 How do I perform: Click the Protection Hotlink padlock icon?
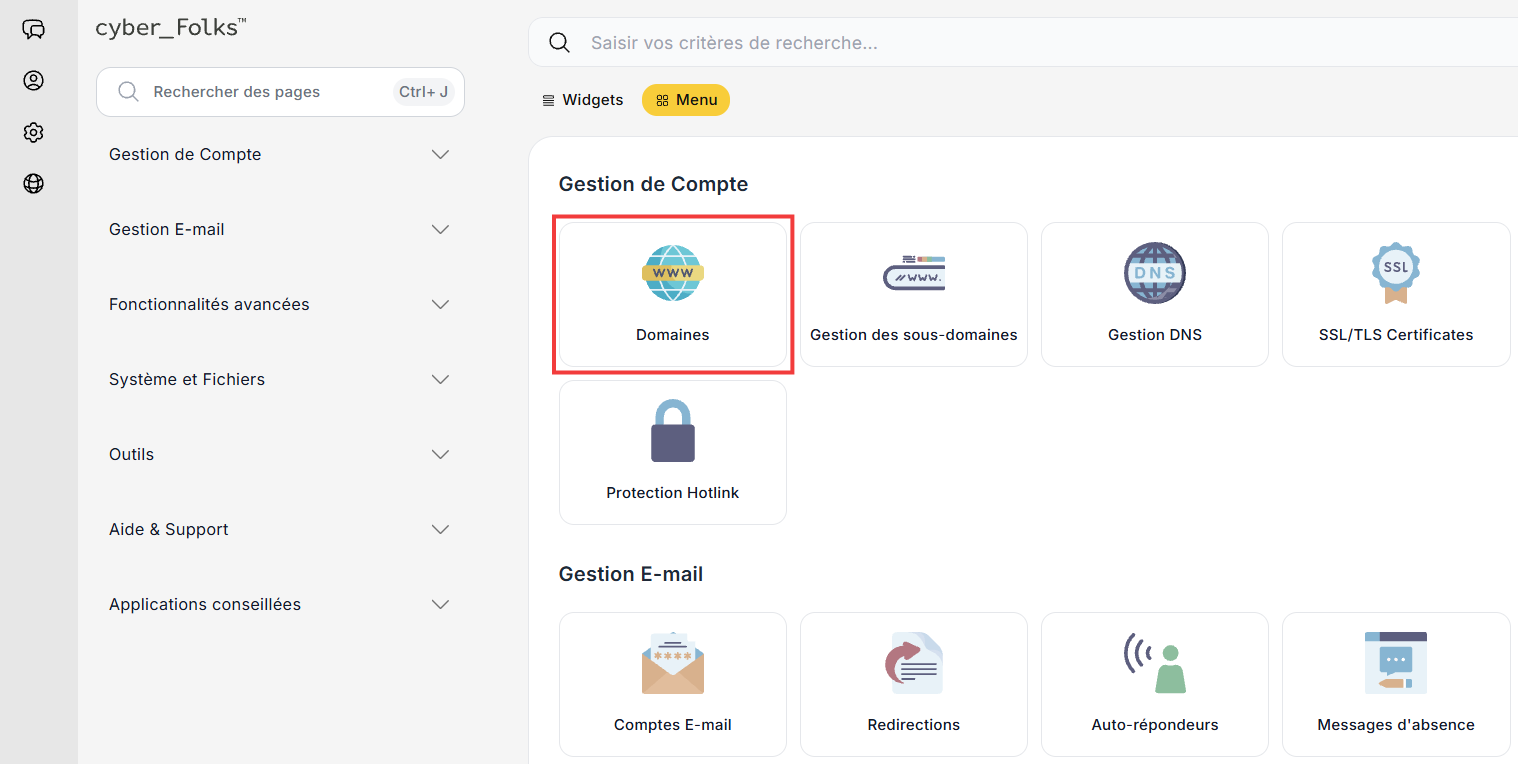pyautogui.click(x=673, y=430)
